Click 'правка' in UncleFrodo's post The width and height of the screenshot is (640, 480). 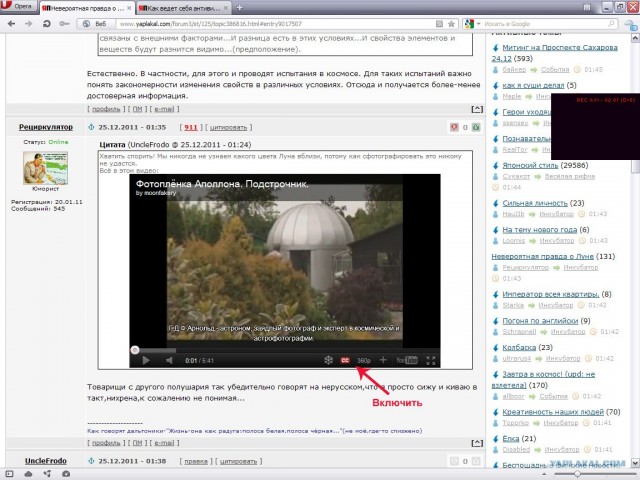pyautogui.click(x=196, y=461)
